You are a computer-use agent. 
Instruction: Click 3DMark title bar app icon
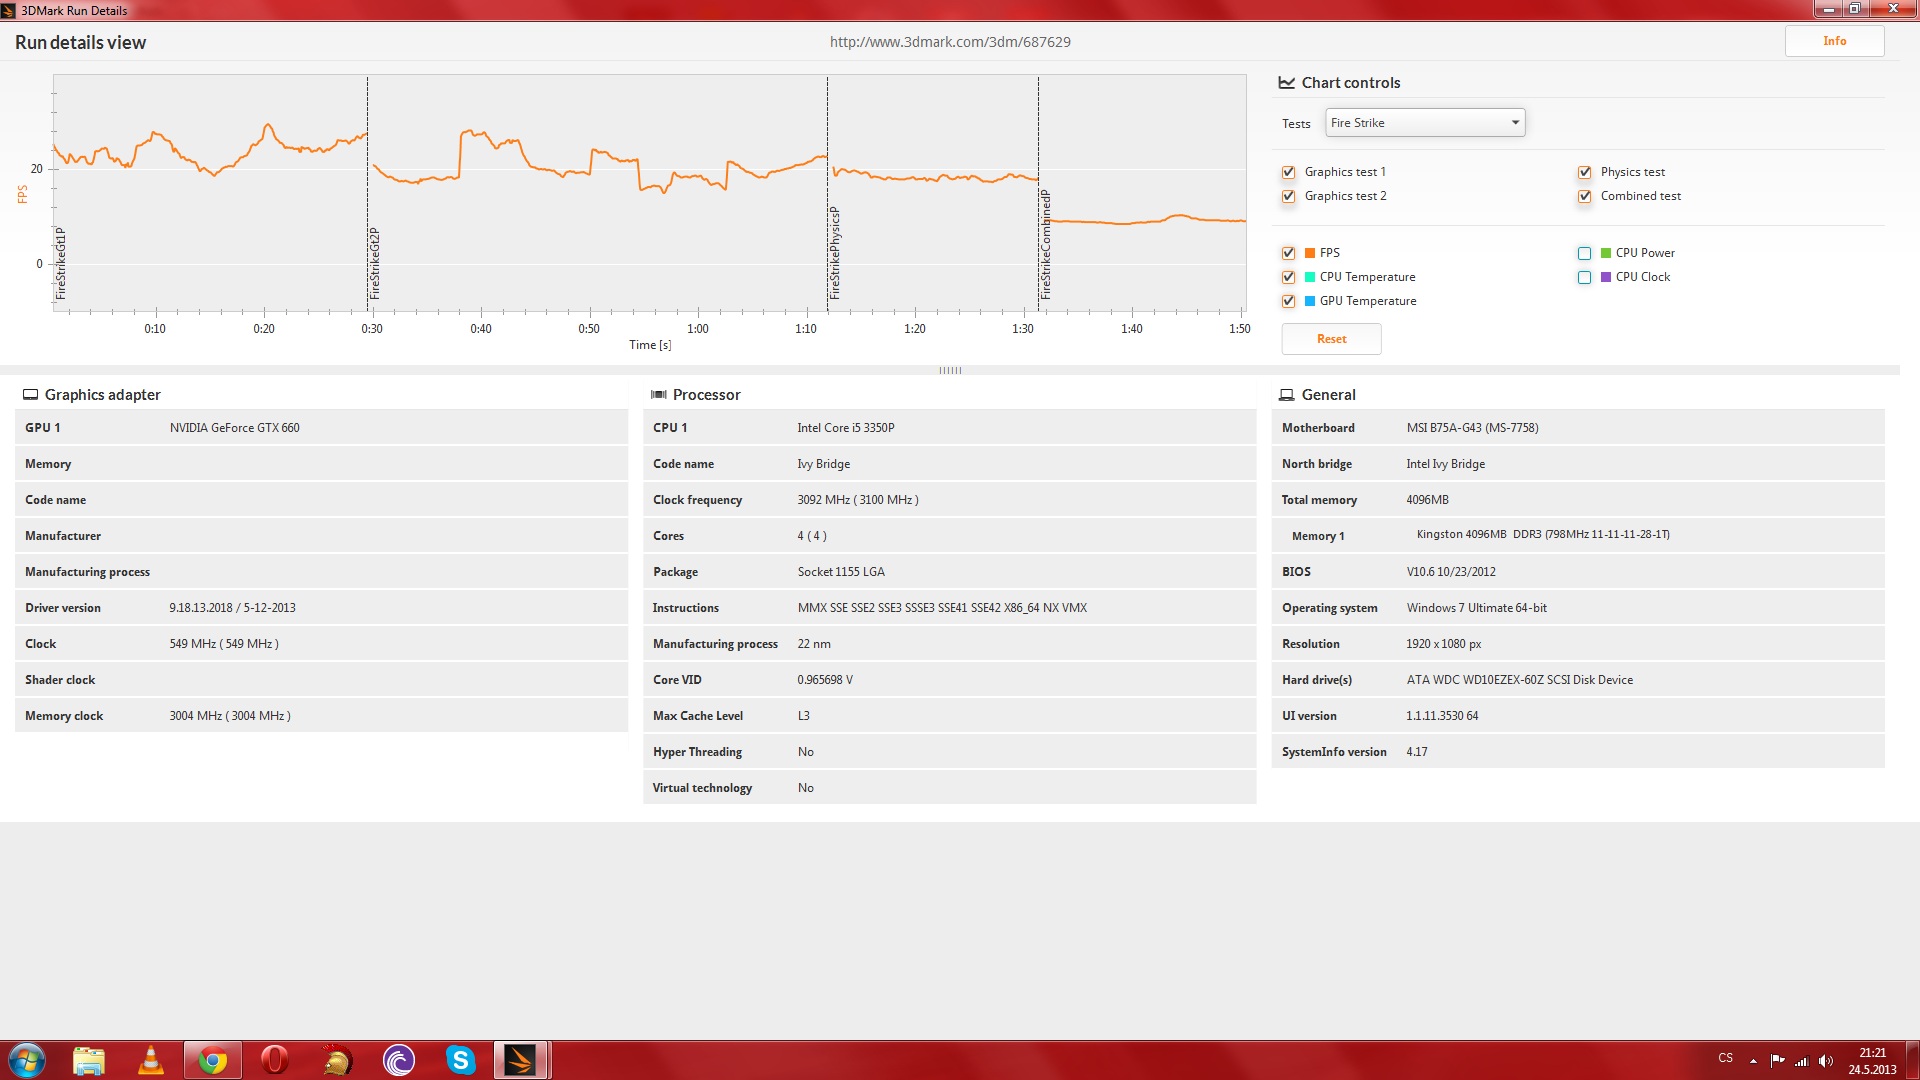tap(8, 10)
